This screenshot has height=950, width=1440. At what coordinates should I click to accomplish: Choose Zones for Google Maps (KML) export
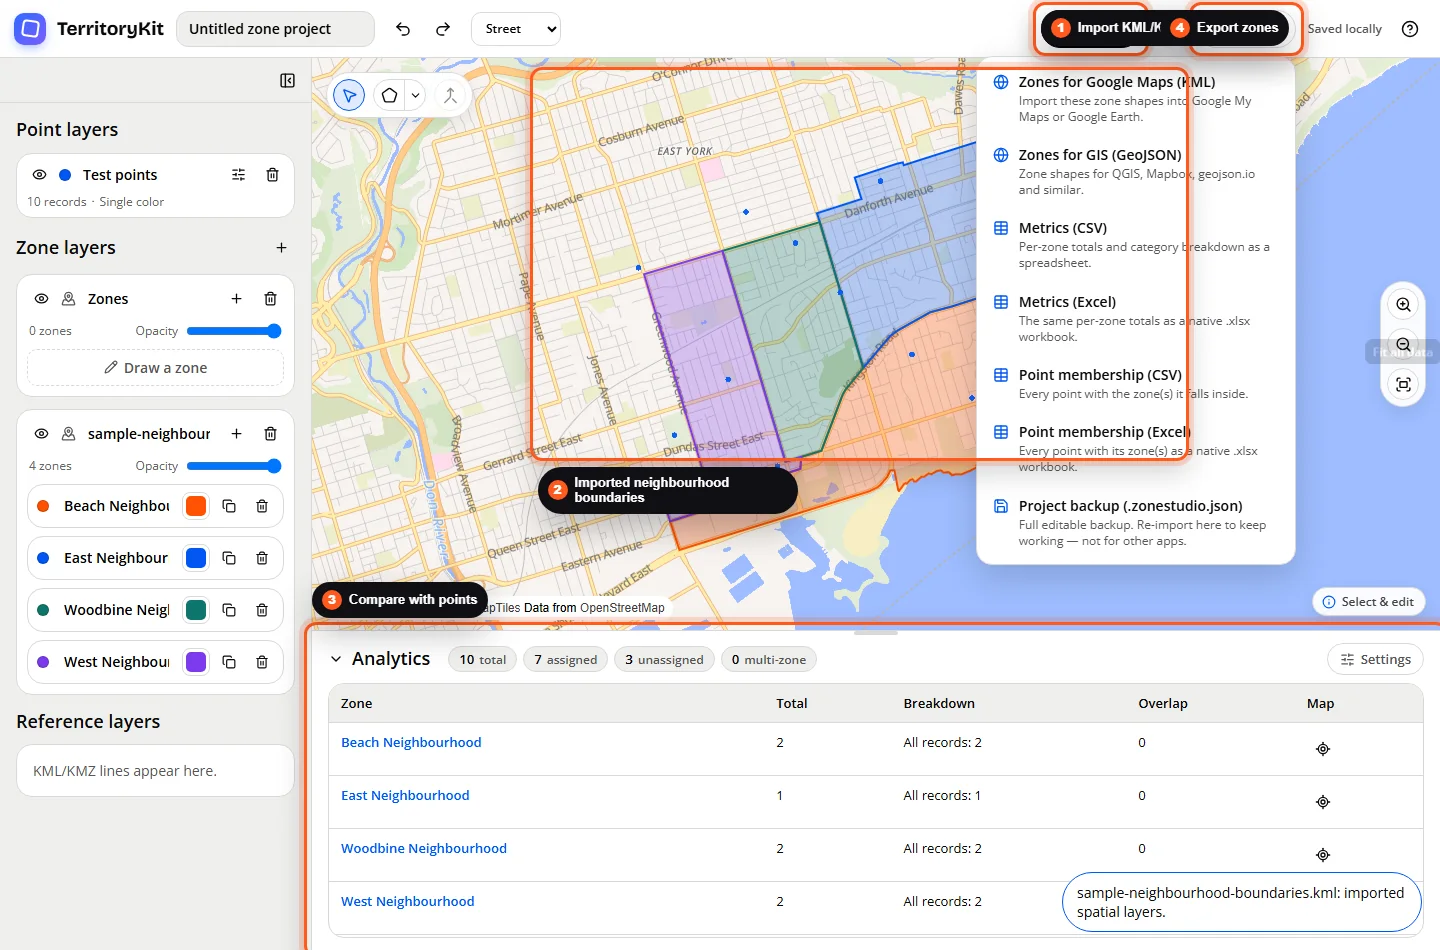click(x=1135, y=99)
